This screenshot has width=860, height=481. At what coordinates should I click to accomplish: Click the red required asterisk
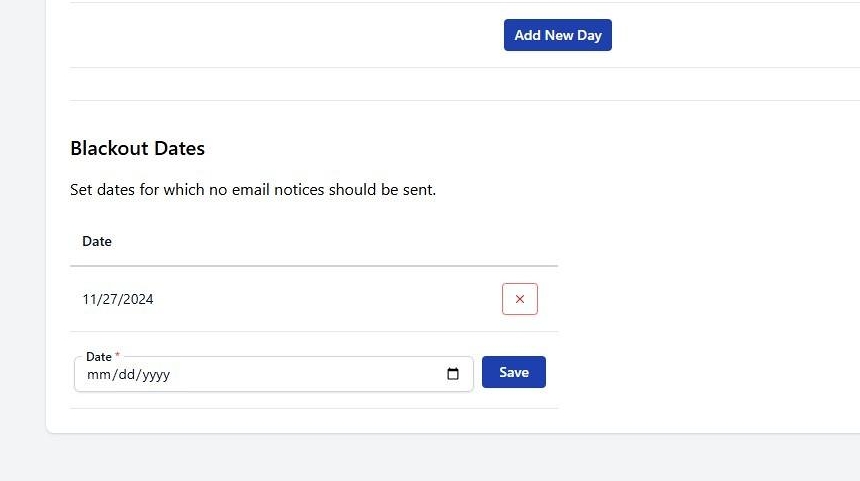coord(118,356)
